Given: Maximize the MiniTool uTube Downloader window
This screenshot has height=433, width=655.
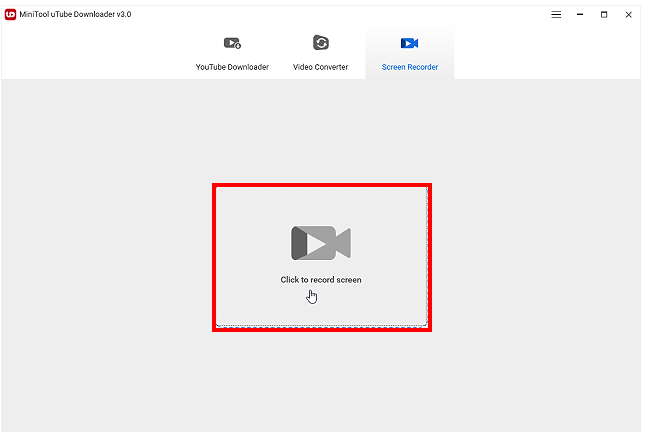Looking at the screenshot, I should tap(604, 15).
